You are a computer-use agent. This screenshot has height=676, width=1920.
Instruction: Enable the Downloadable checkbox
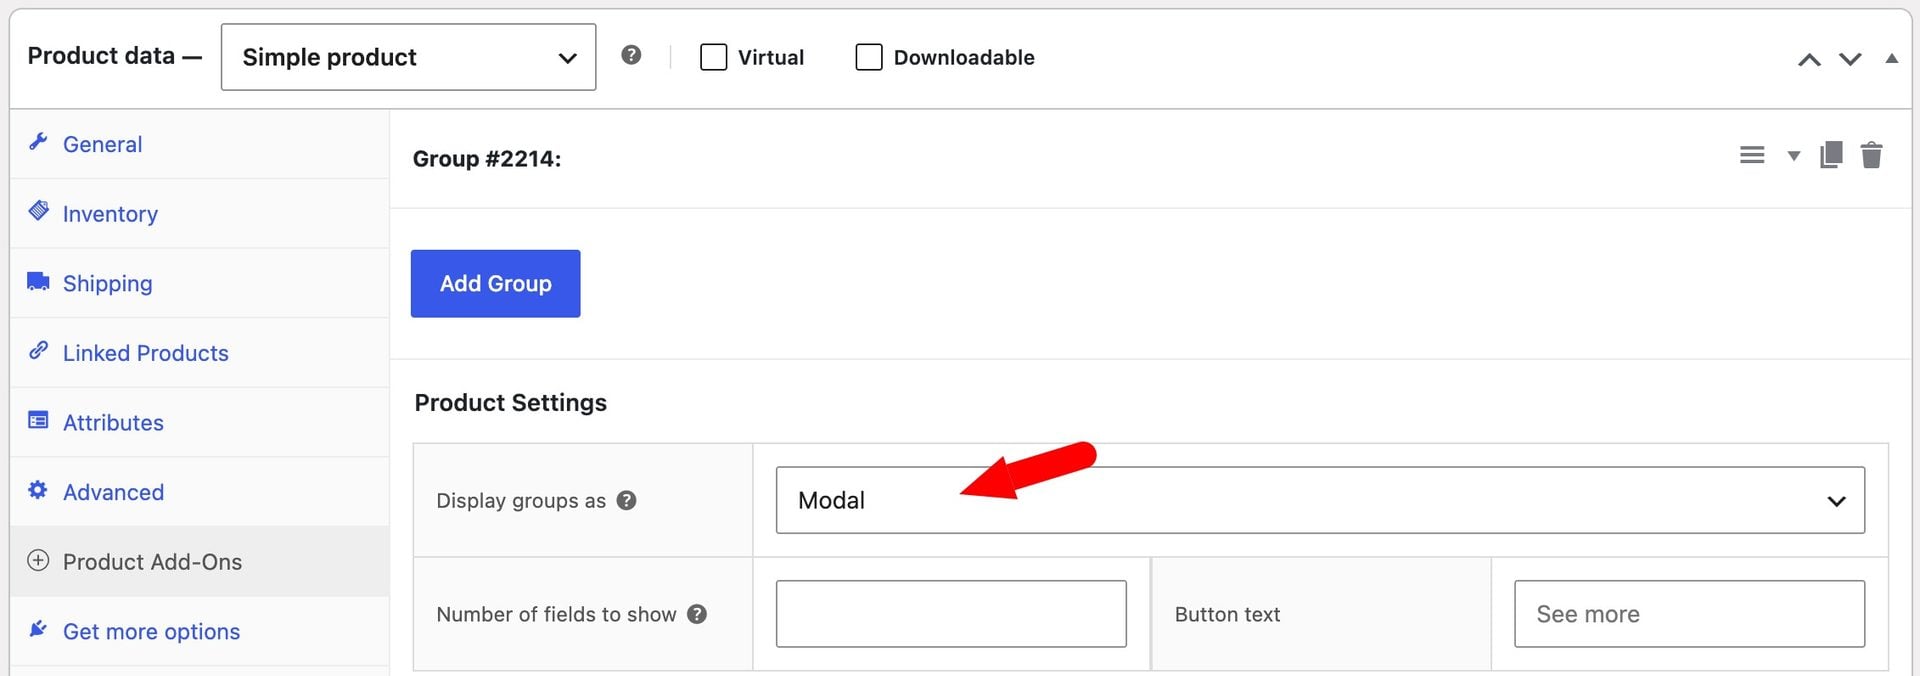[x=869, y=57]
